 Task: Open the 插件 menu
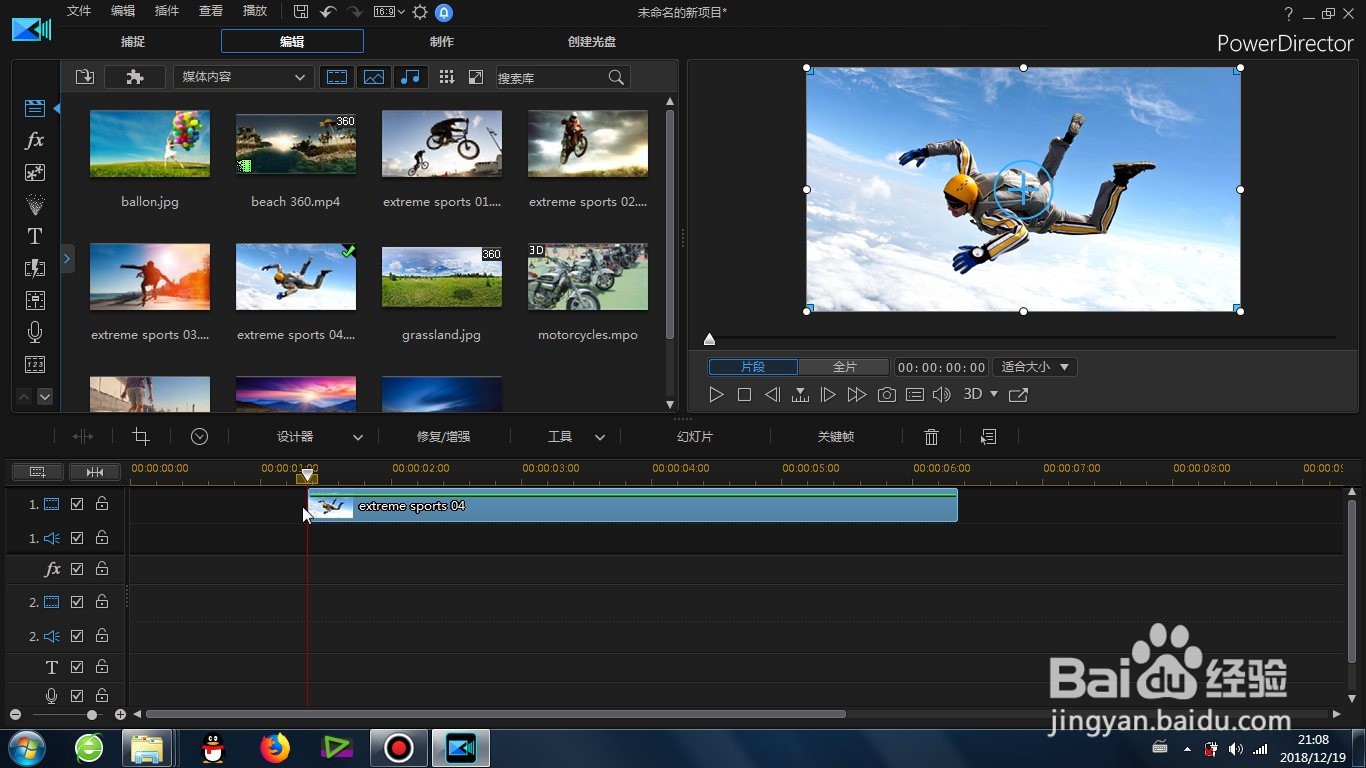point(167,11)
